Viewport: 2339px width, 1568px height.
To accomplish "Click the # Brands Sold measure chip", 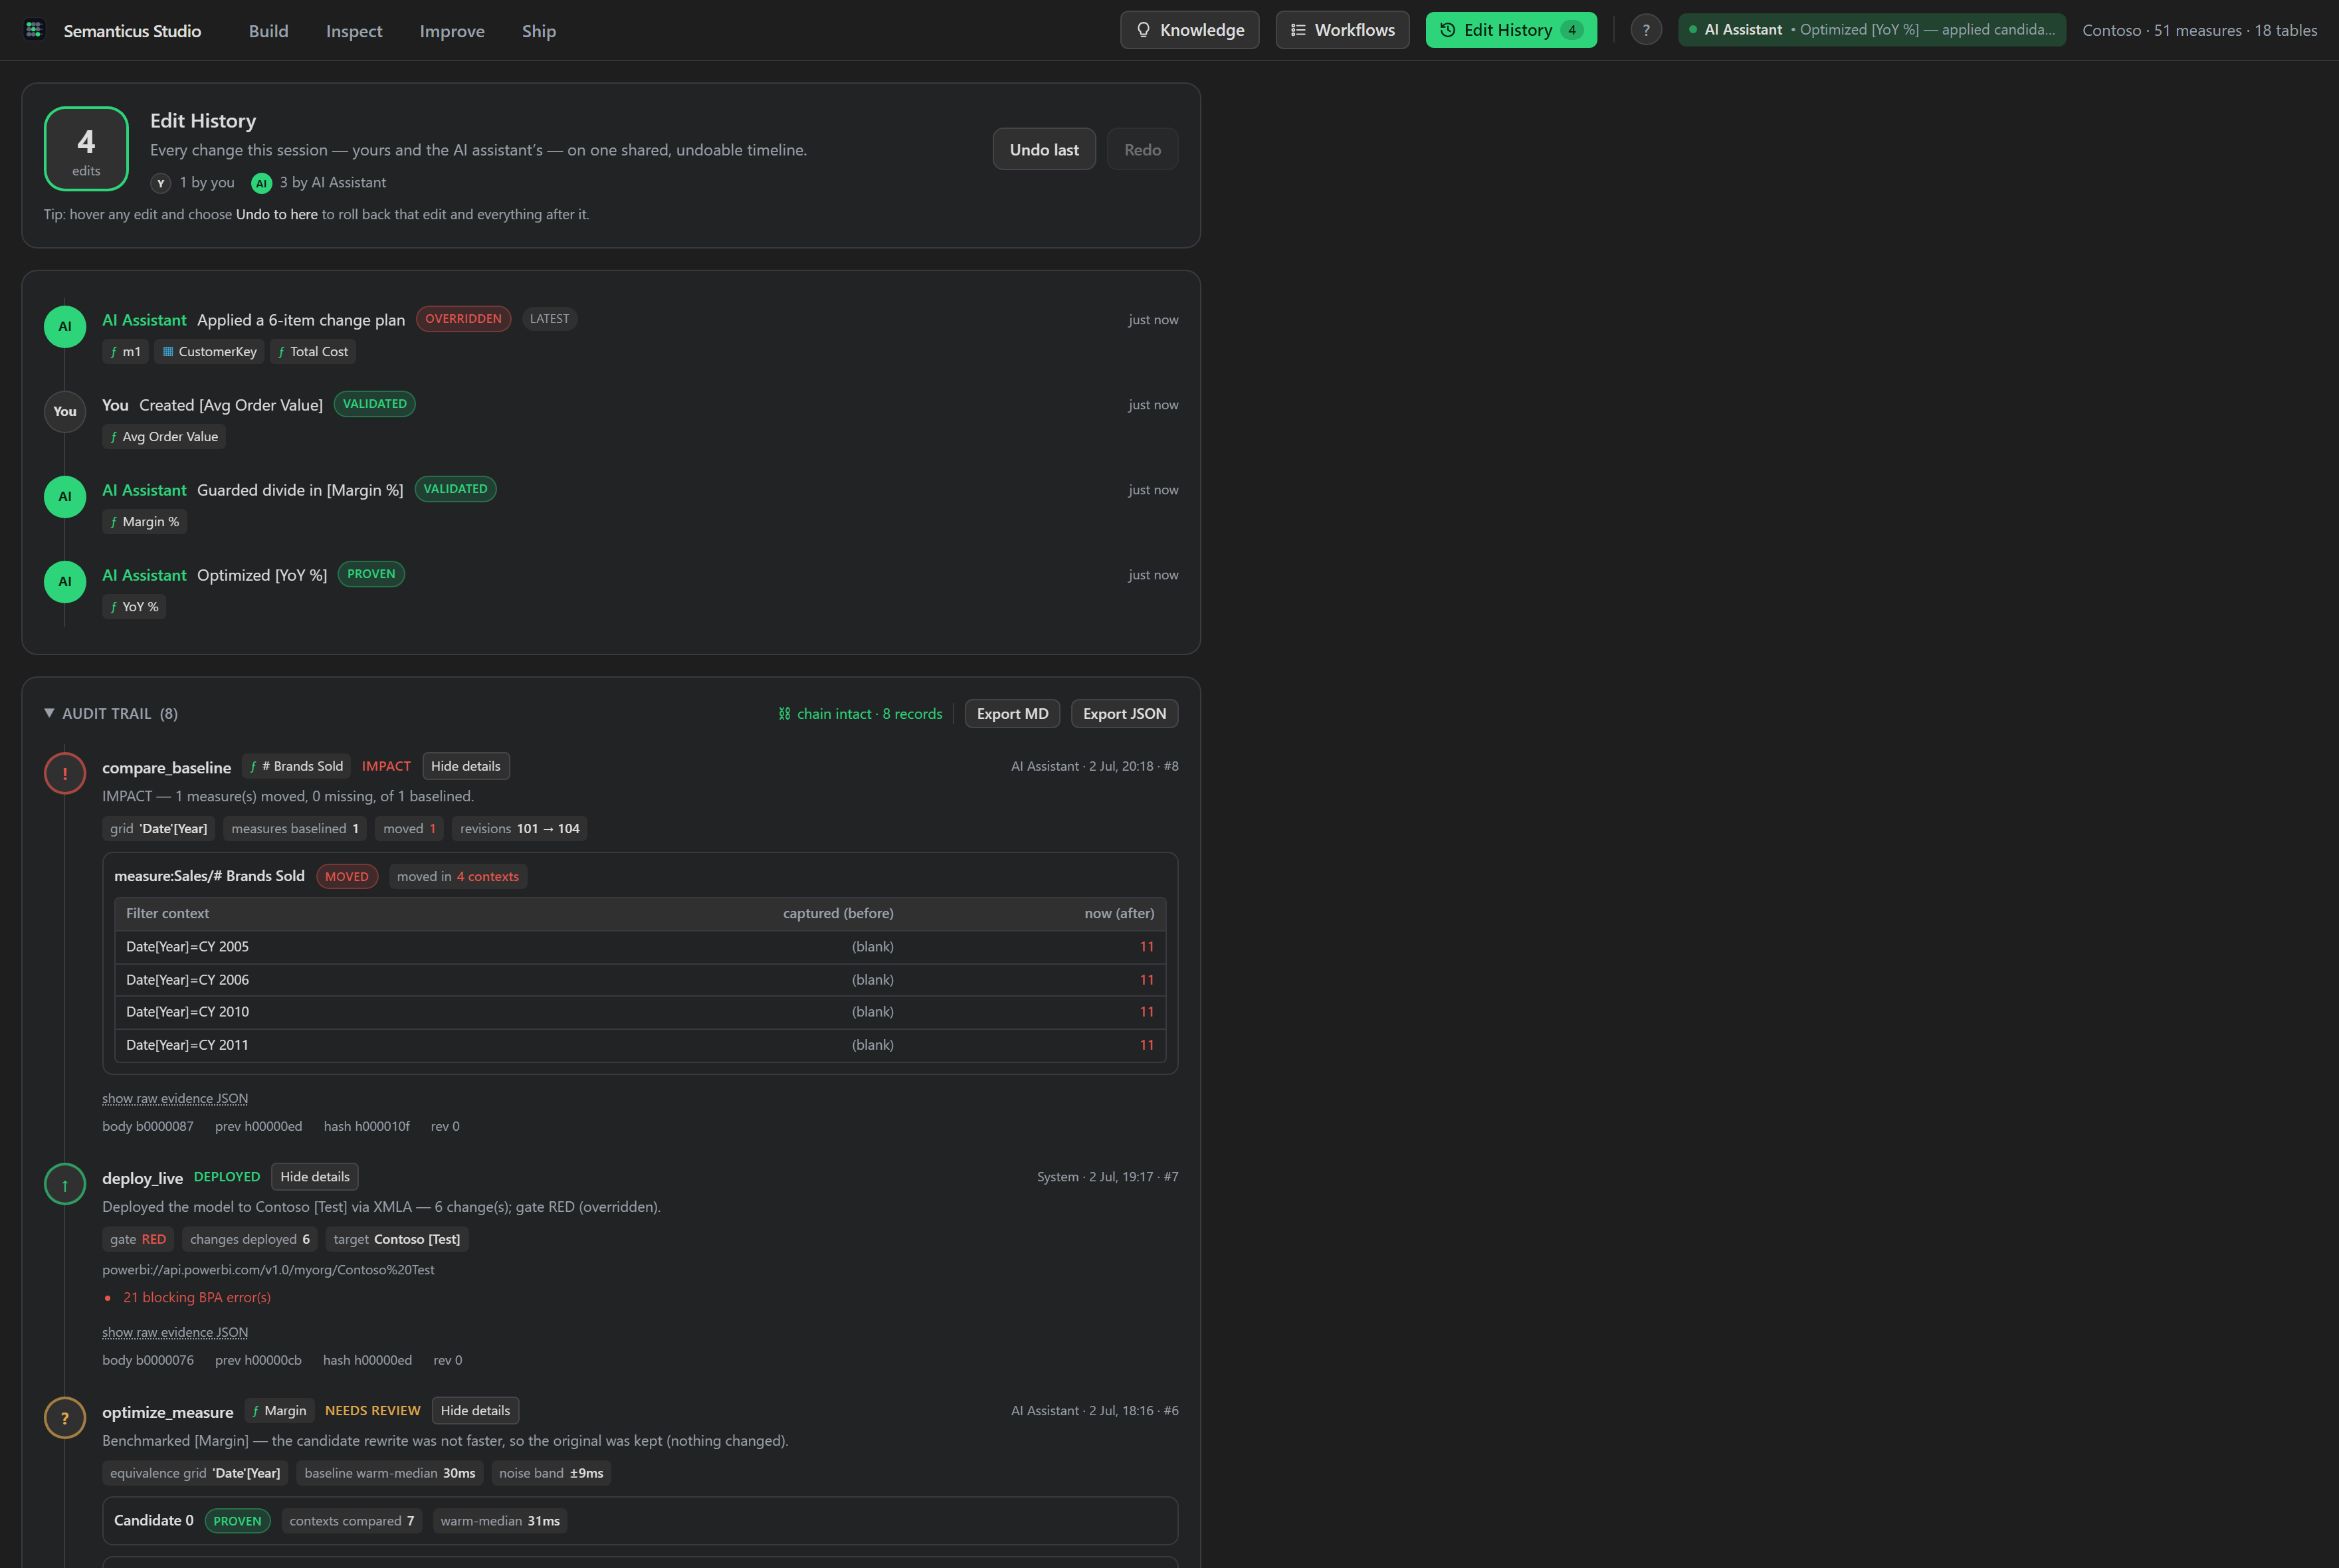I will tap(297, 766).
